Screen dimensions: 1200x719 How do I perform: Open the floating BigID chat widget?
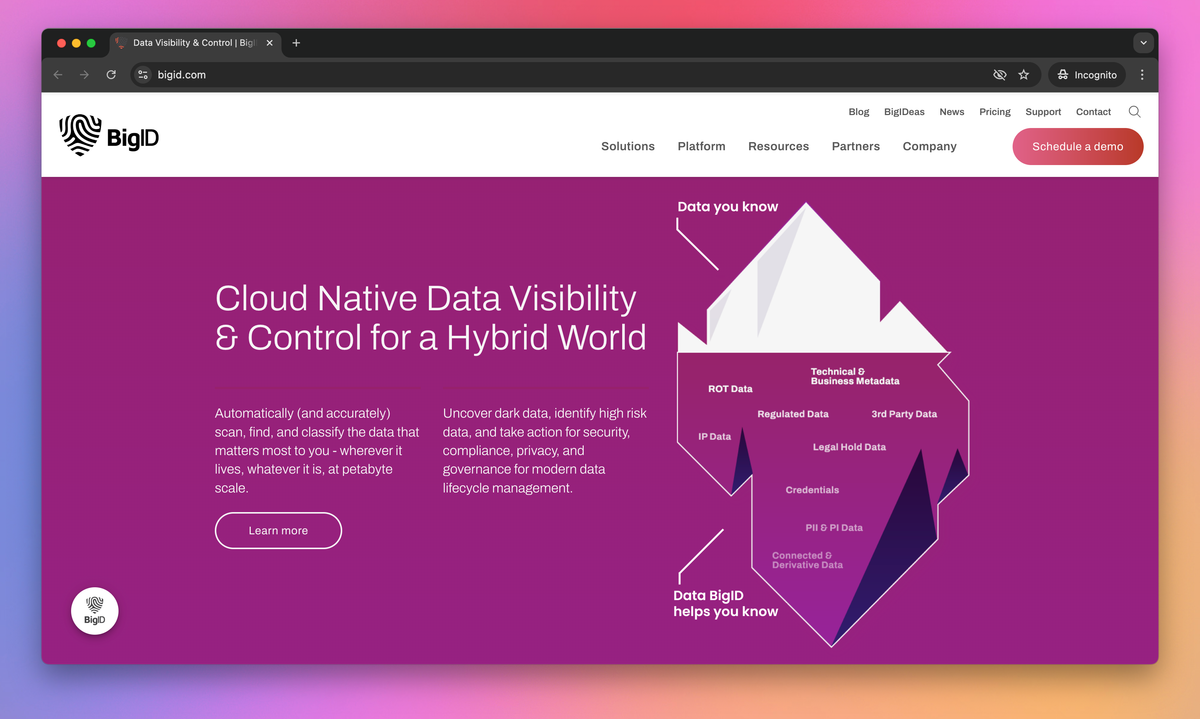pos(95,611)
